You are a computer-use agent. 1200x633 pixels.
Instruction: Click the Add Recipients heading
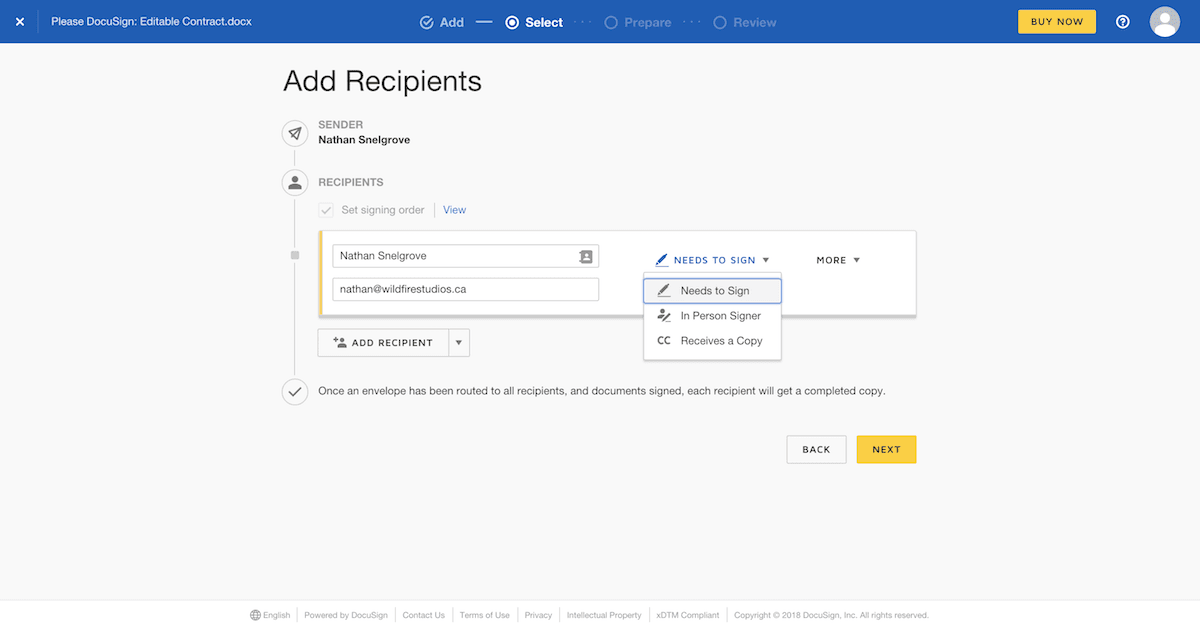tap(382, 81)
